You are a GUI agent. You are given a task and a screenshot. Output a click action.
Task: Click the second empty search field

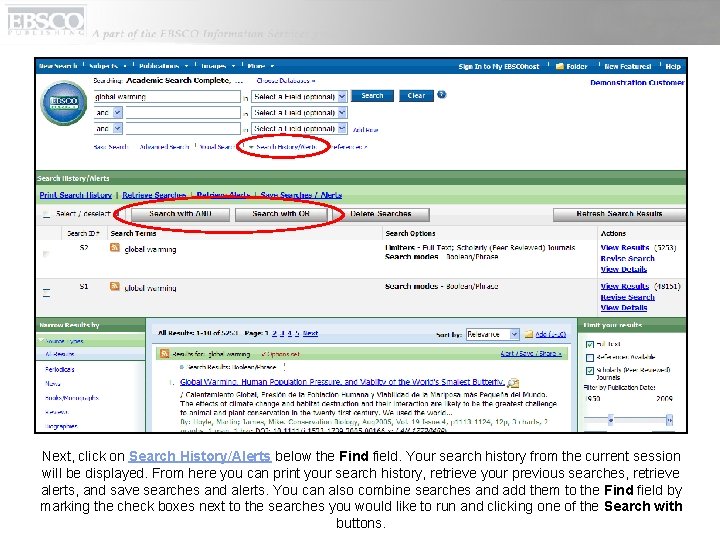click(183, 112)
